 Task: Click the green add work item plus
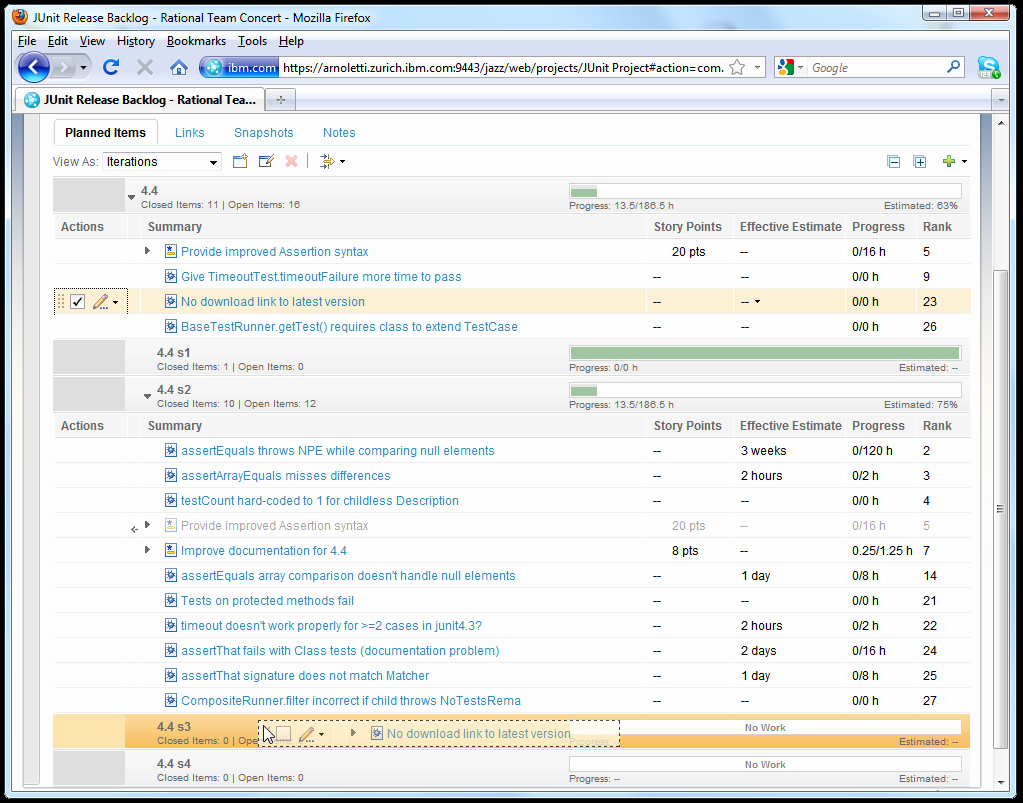point(949,161)
